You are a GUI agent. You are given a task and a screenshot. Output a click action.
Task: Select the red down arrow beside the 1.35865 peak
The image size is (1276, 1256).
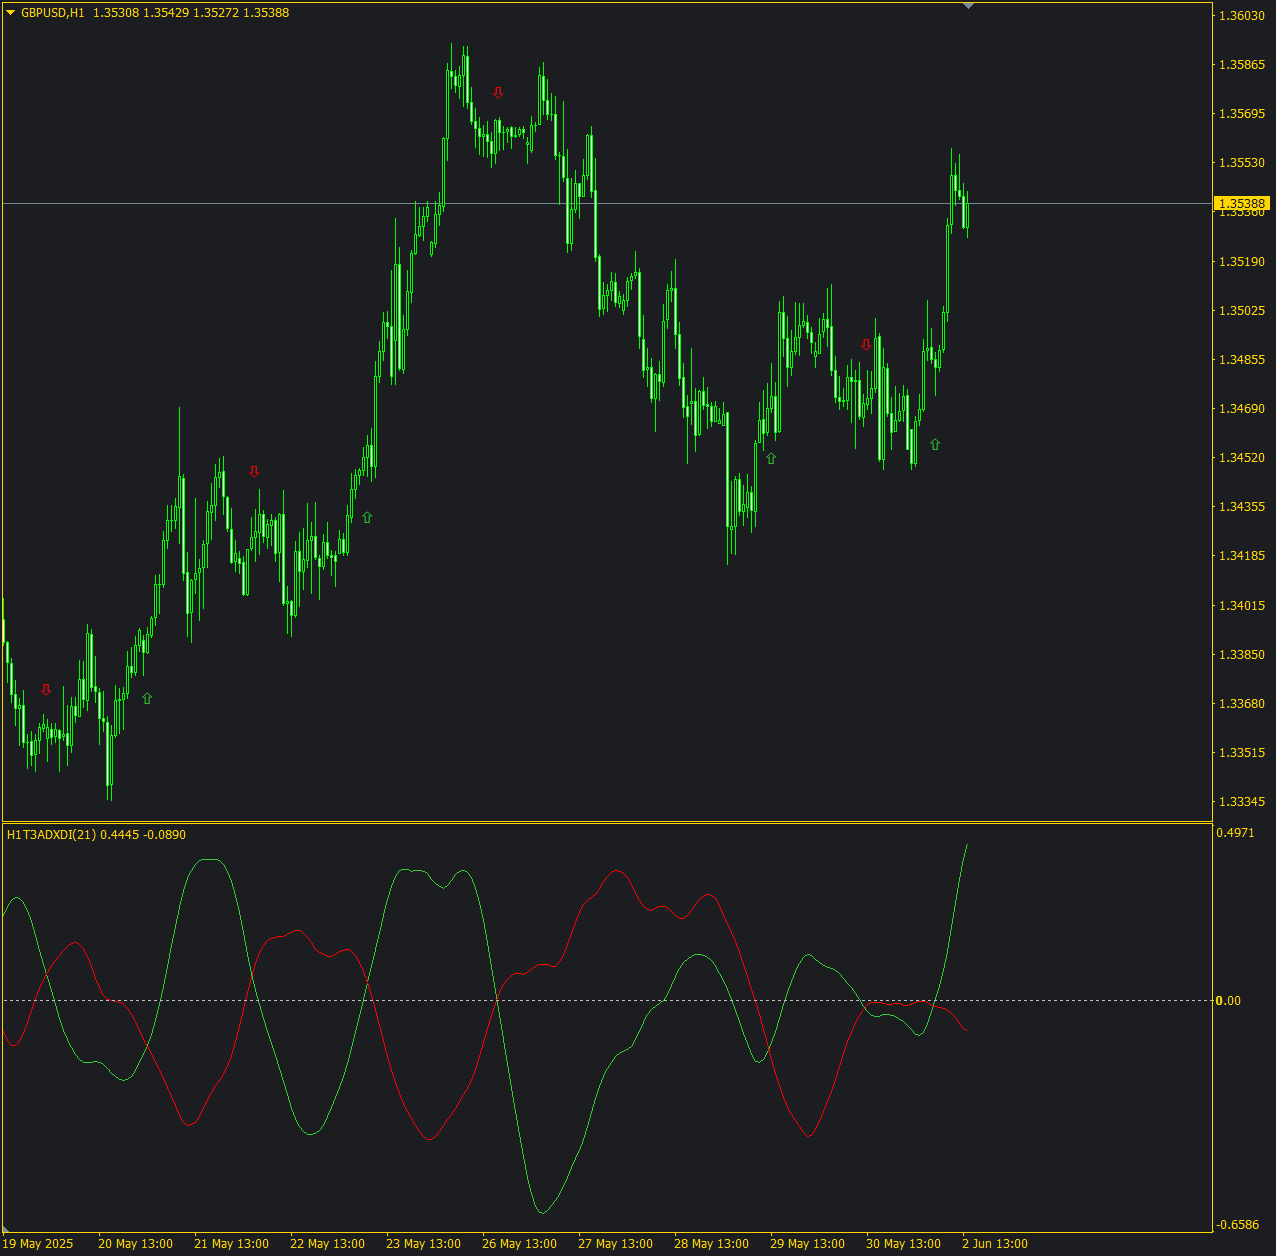[498, 92]
